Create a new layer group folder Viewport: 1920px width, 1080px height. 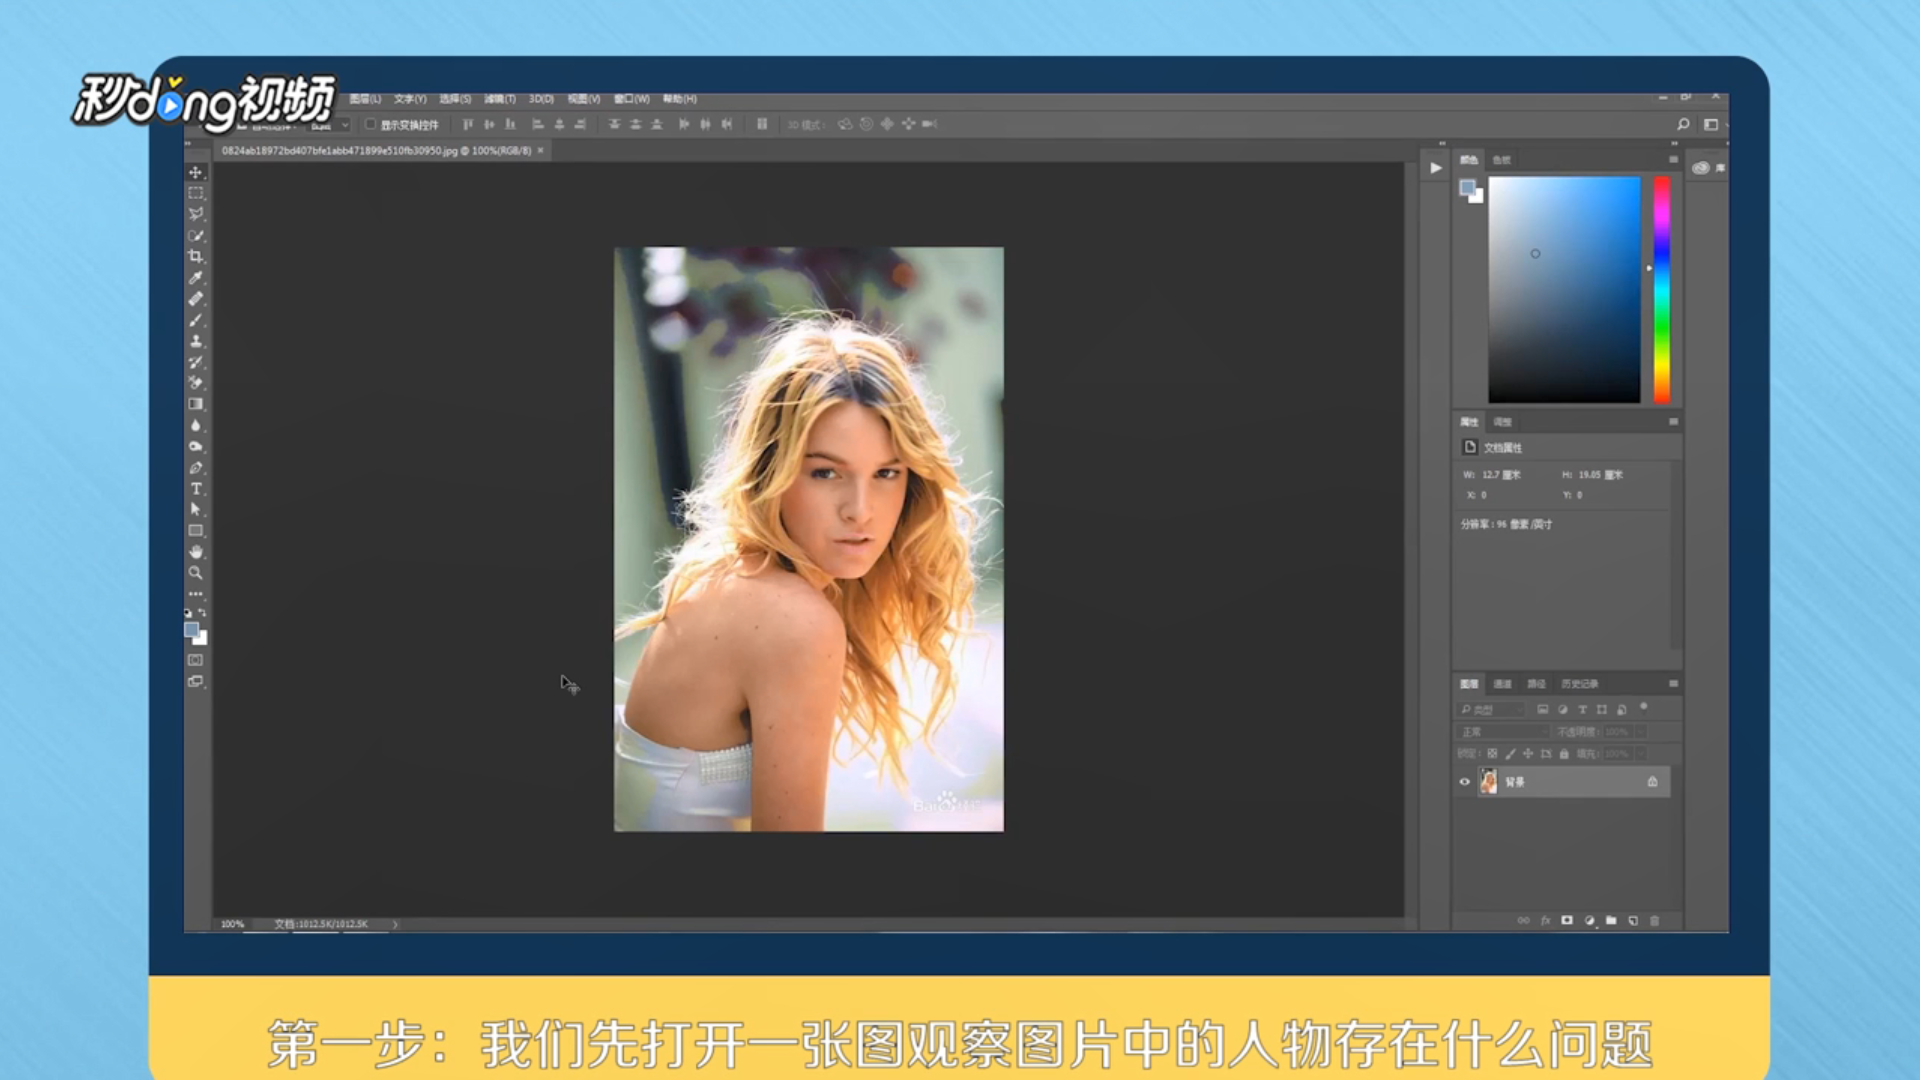click(x=1611, y=921)
